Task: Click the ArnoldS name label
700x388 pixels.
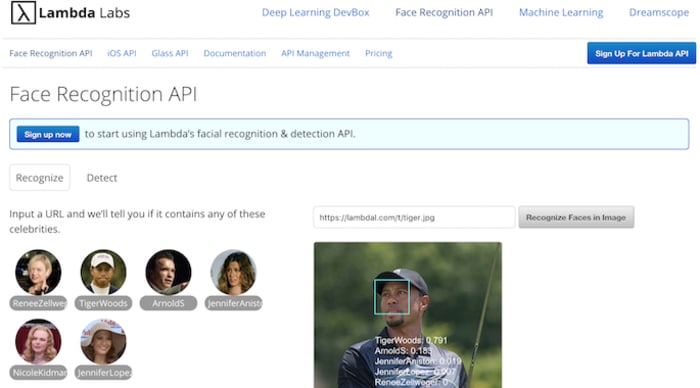Action: point(168,303)
